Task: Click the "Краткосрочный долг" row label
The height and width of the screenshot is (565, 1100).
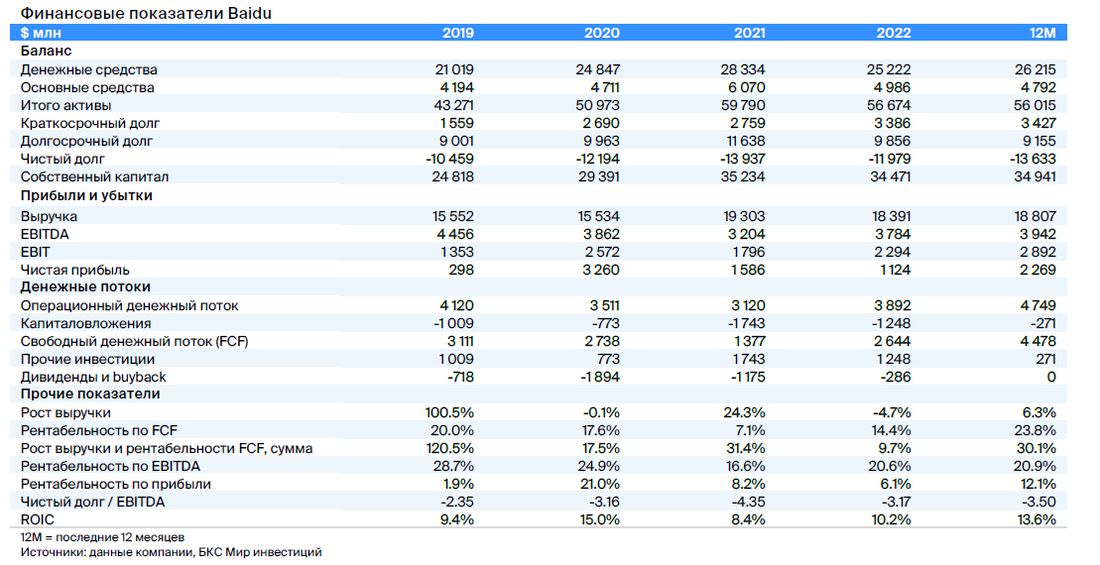Action: pos(90,124)
